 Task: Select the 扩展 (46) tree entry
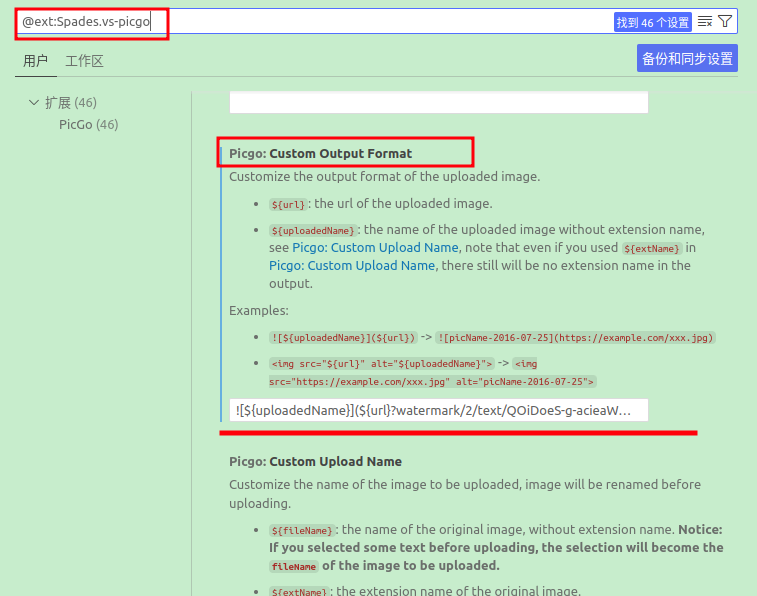pos(71,102)
